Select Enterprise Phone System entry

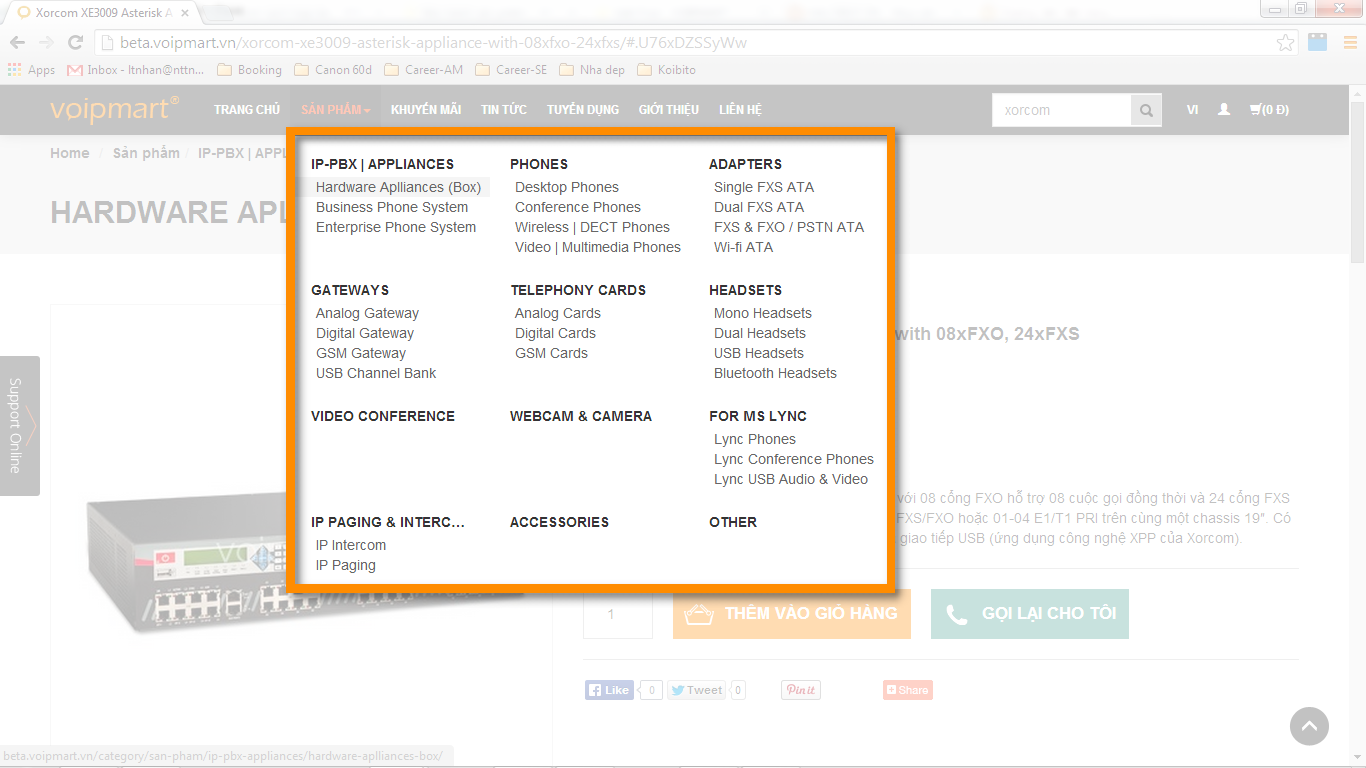pyautogui.click(x=396, y=227)
